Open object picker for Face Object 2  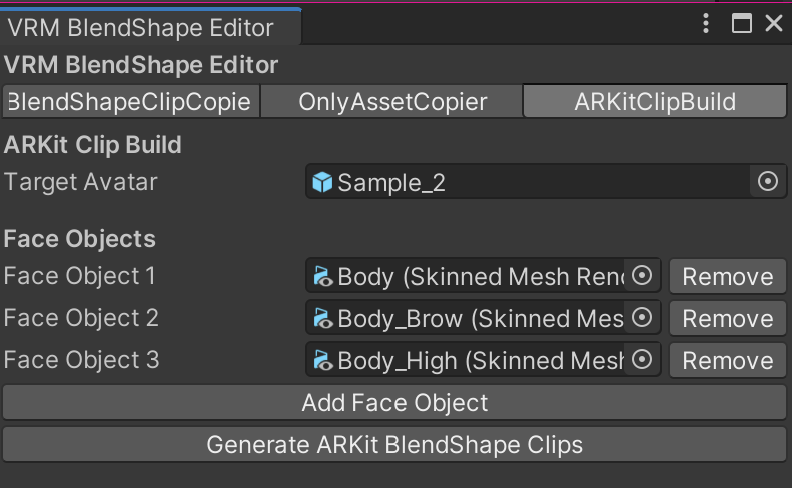pyautogui.click(x=642, y=318)
